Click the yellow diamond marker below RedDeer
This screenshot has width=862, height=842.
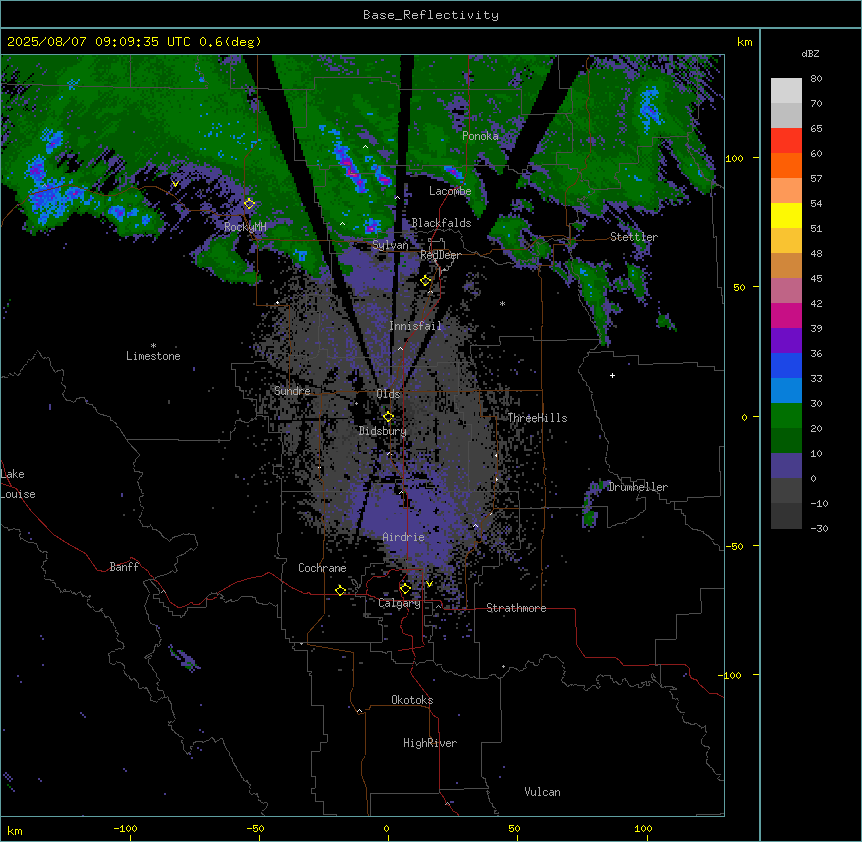426,281
